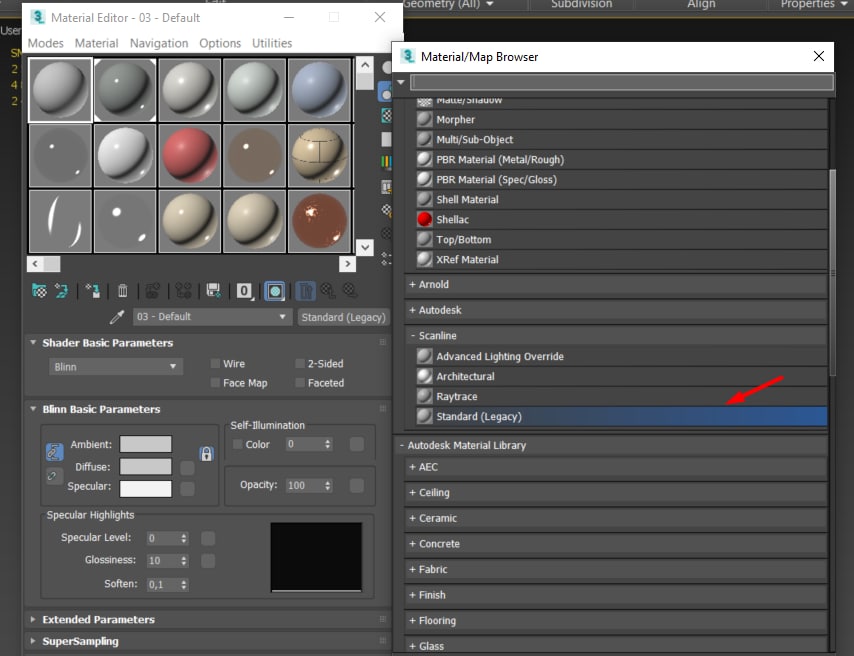Click the Specular color swatch
Screen dimensions: 854x656
(x=145, y=488)
